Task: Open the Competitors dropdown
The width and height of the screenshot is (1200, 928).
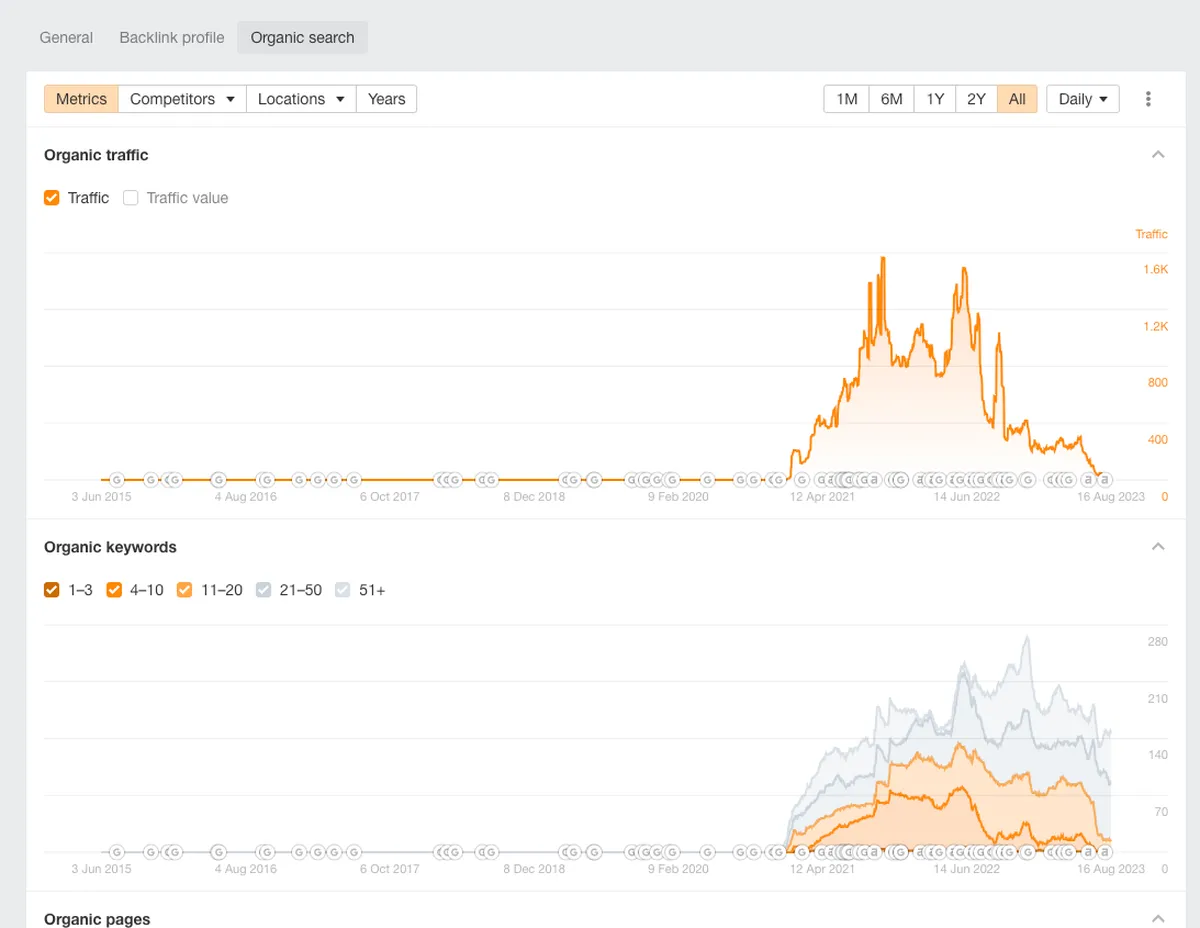Action: pos(182,99)
